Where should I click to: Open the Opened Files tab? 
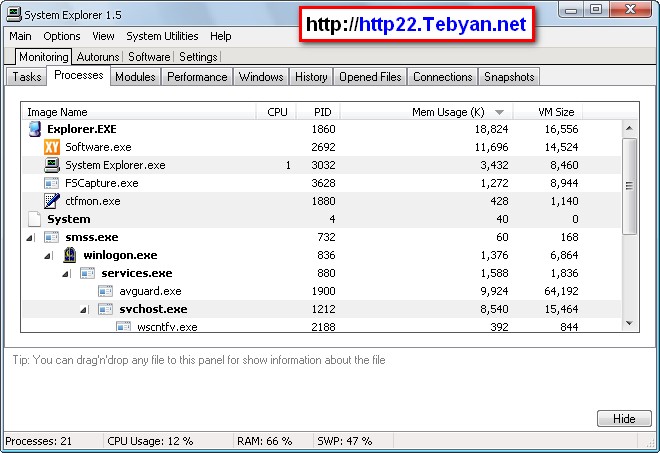pos(370,77)
